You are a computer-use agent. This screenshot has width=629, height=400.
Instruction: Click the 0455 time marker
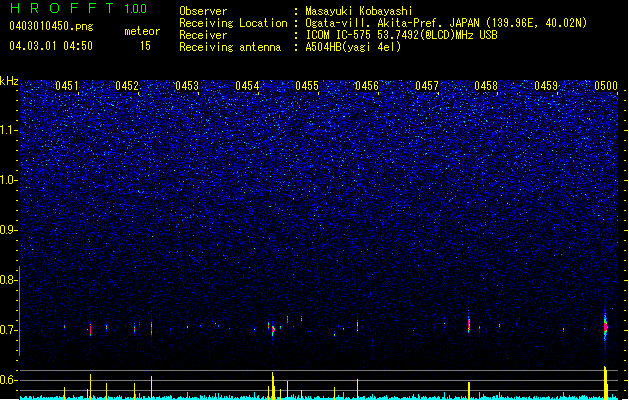tap(307, 86)
